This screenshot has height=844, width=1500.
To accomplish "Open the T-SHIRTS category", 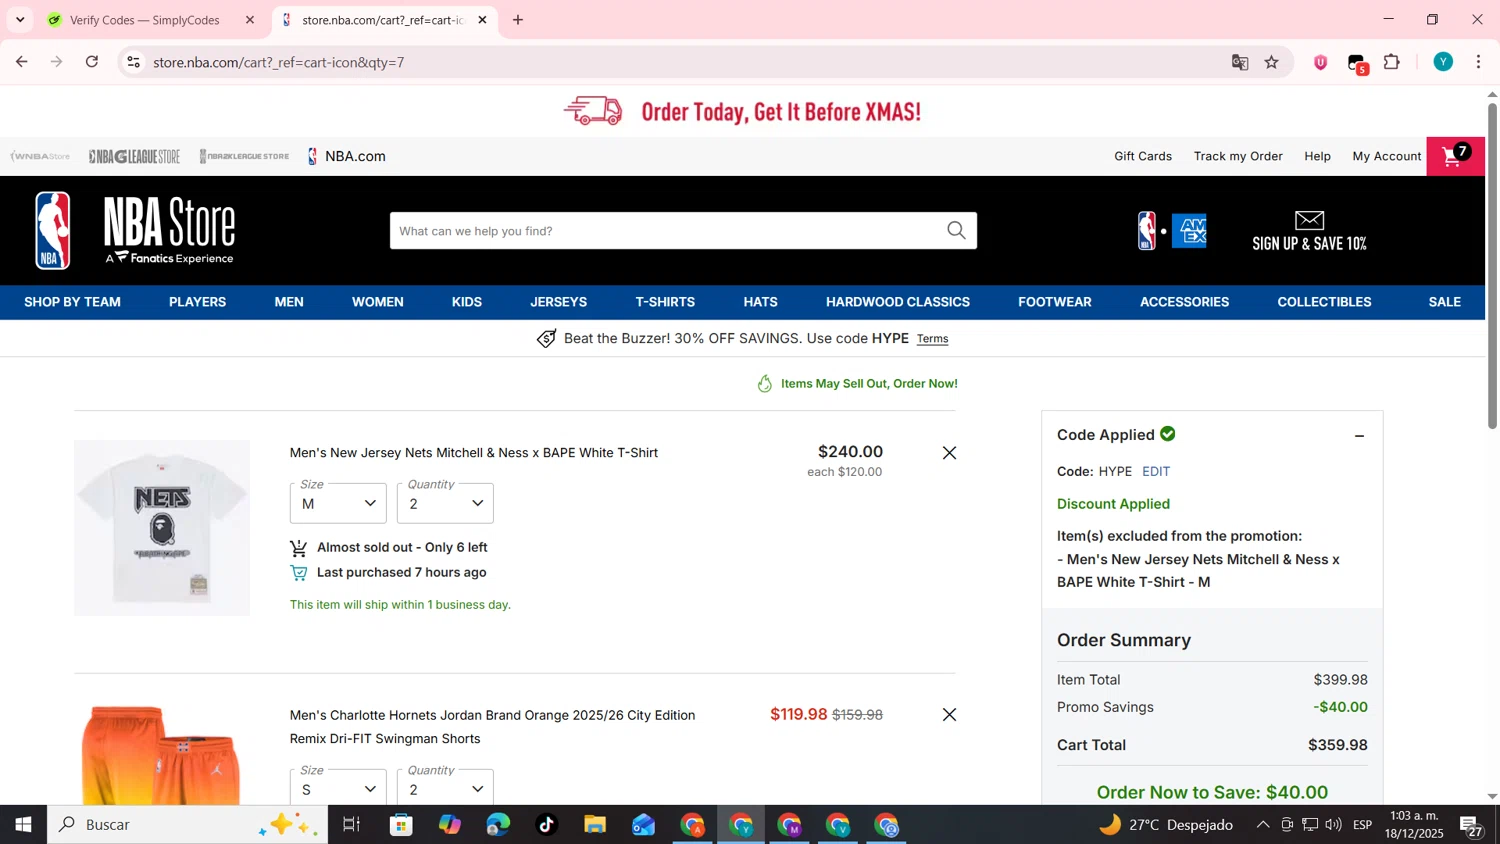I will (665, 302).
